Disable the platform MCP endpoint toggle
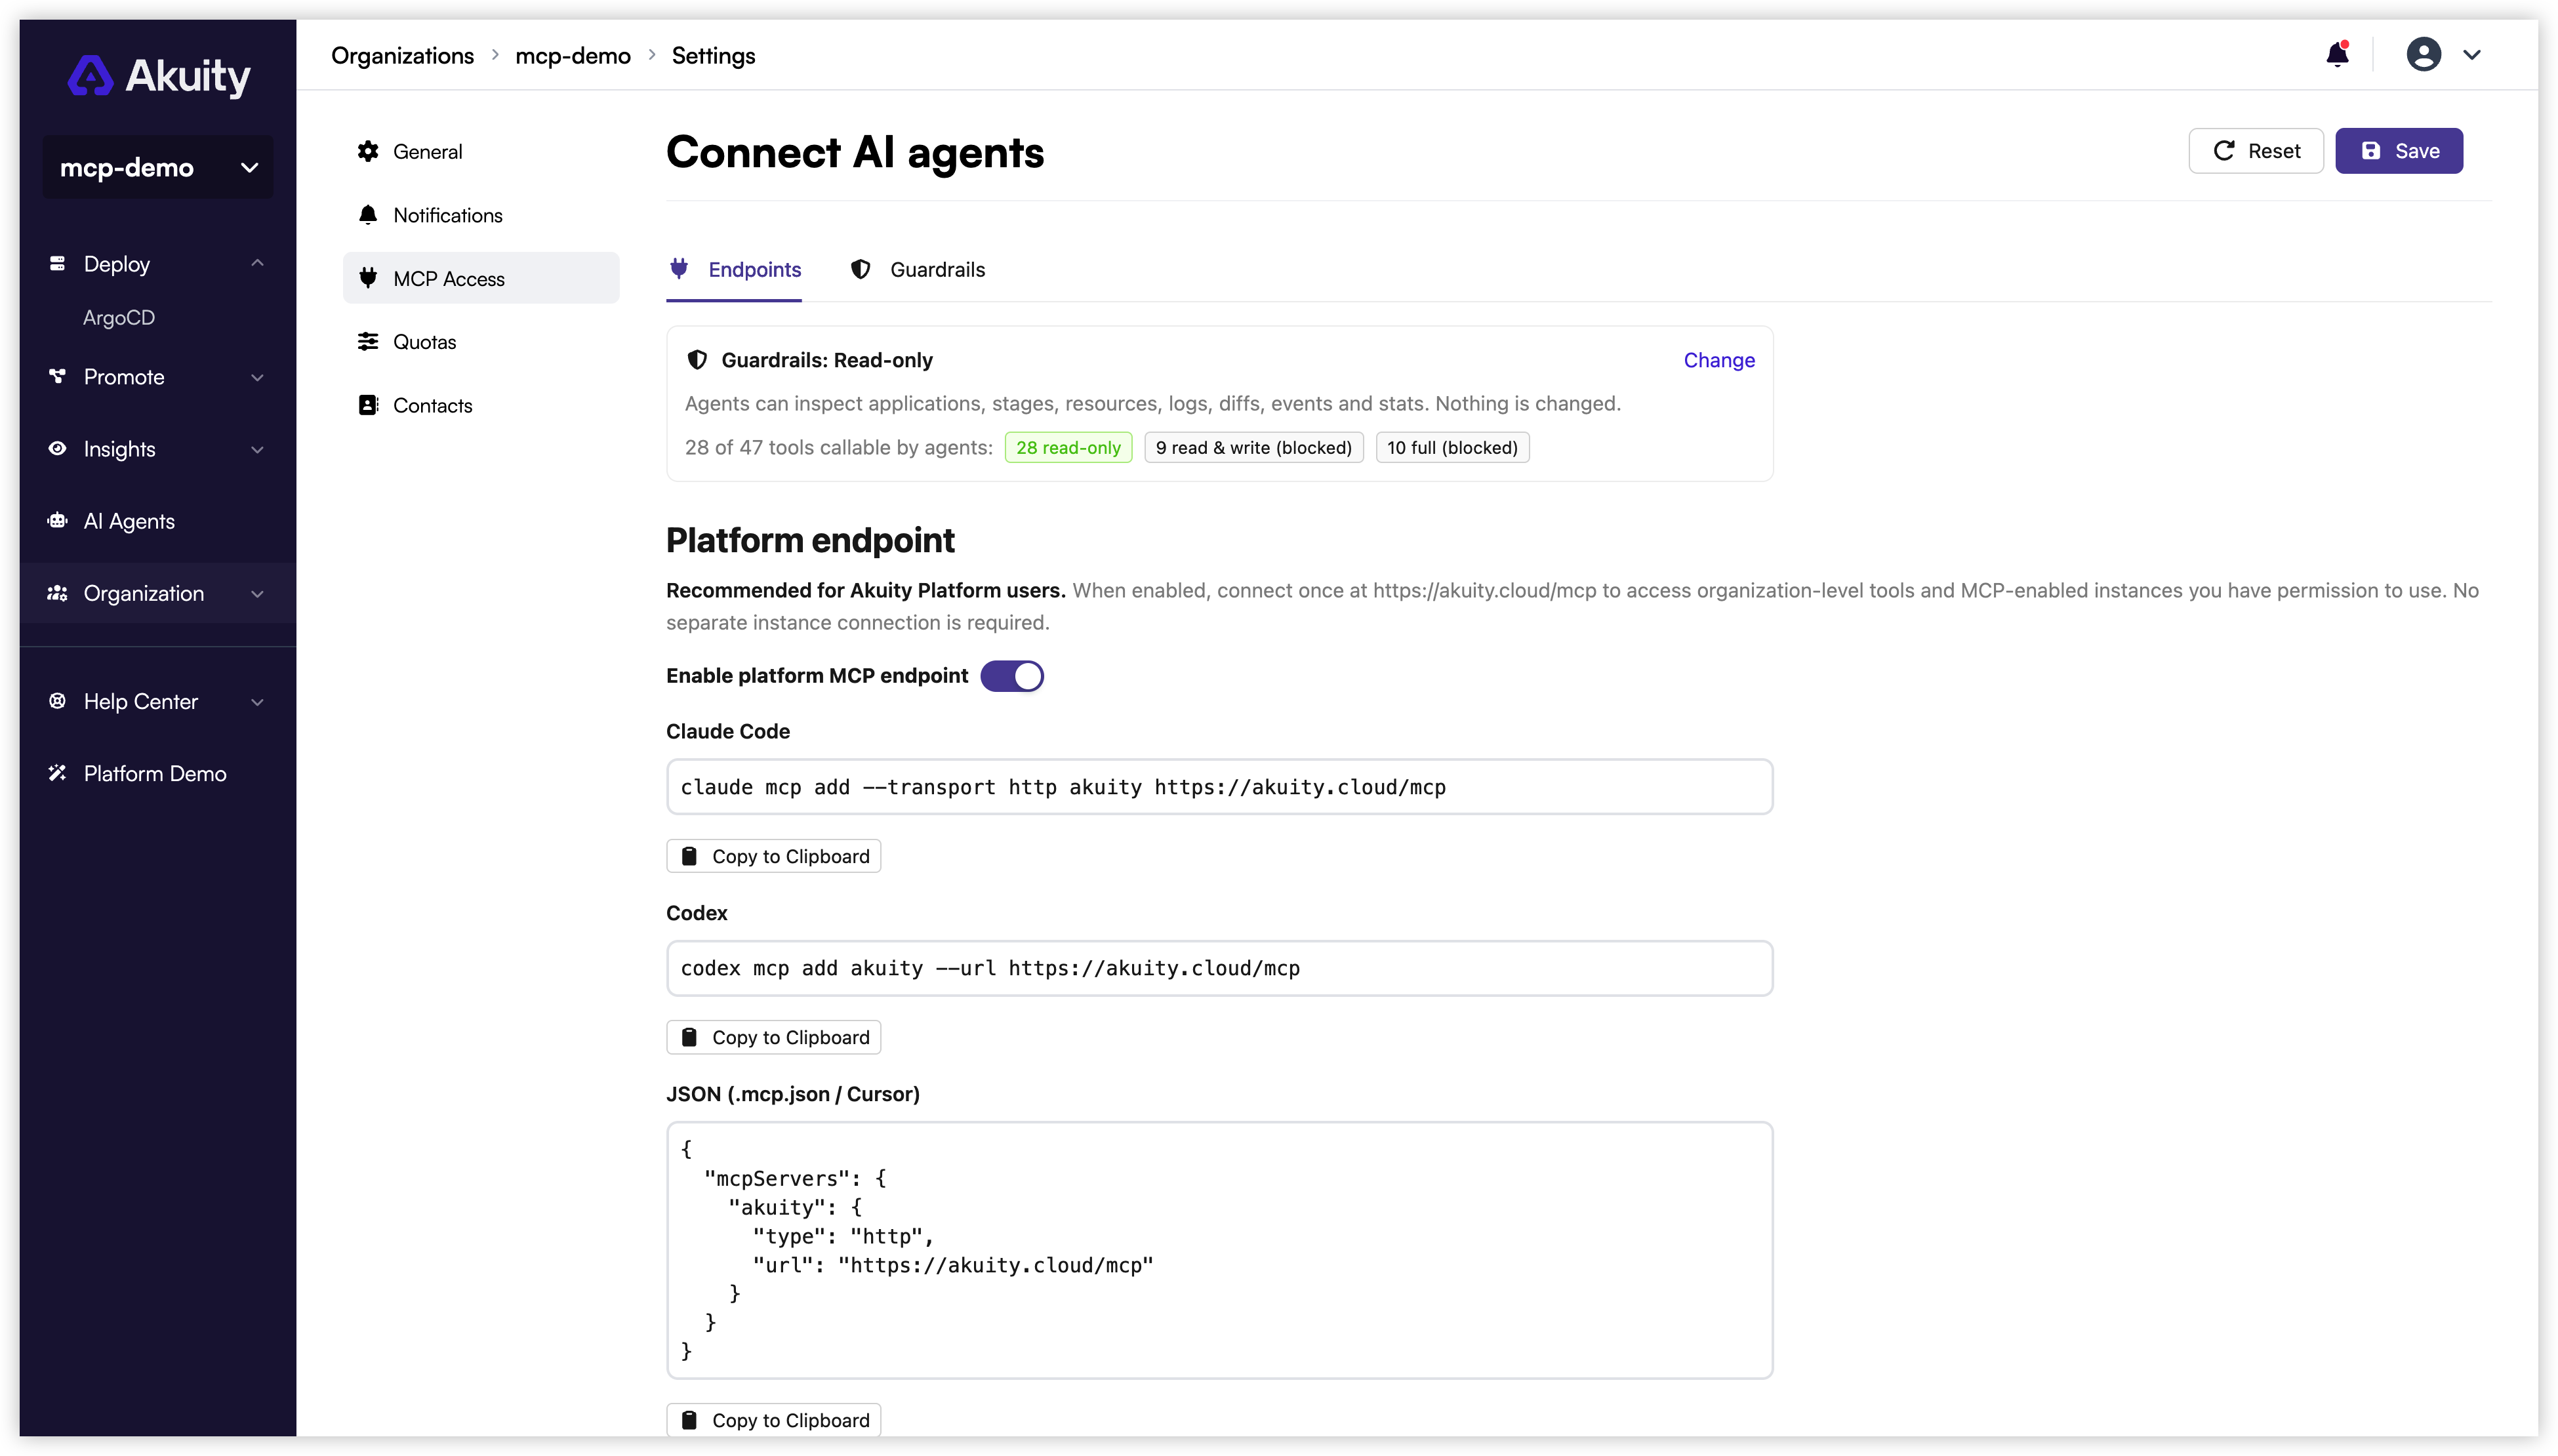The image size is (2558, 1456). click(x=1012, y=676)
